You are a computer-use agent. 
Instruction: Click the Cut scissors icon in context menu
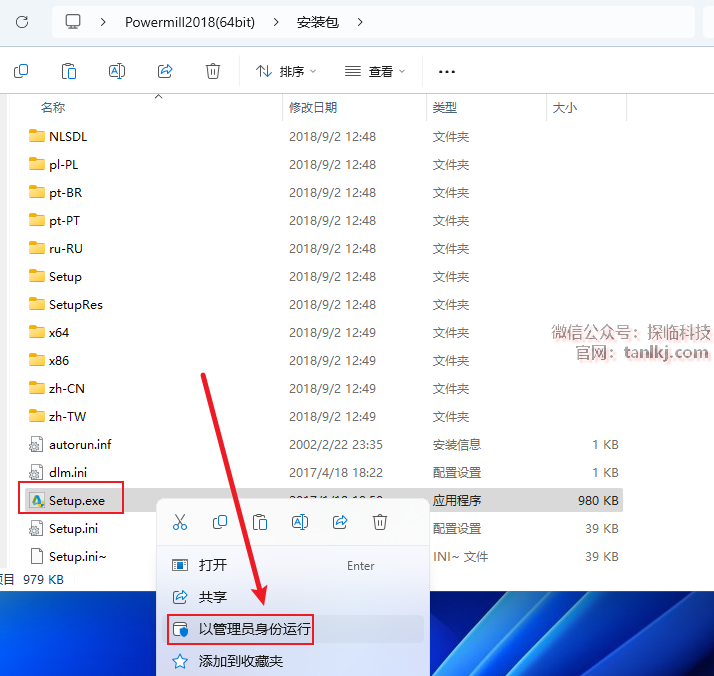click(x=180, y=522)
